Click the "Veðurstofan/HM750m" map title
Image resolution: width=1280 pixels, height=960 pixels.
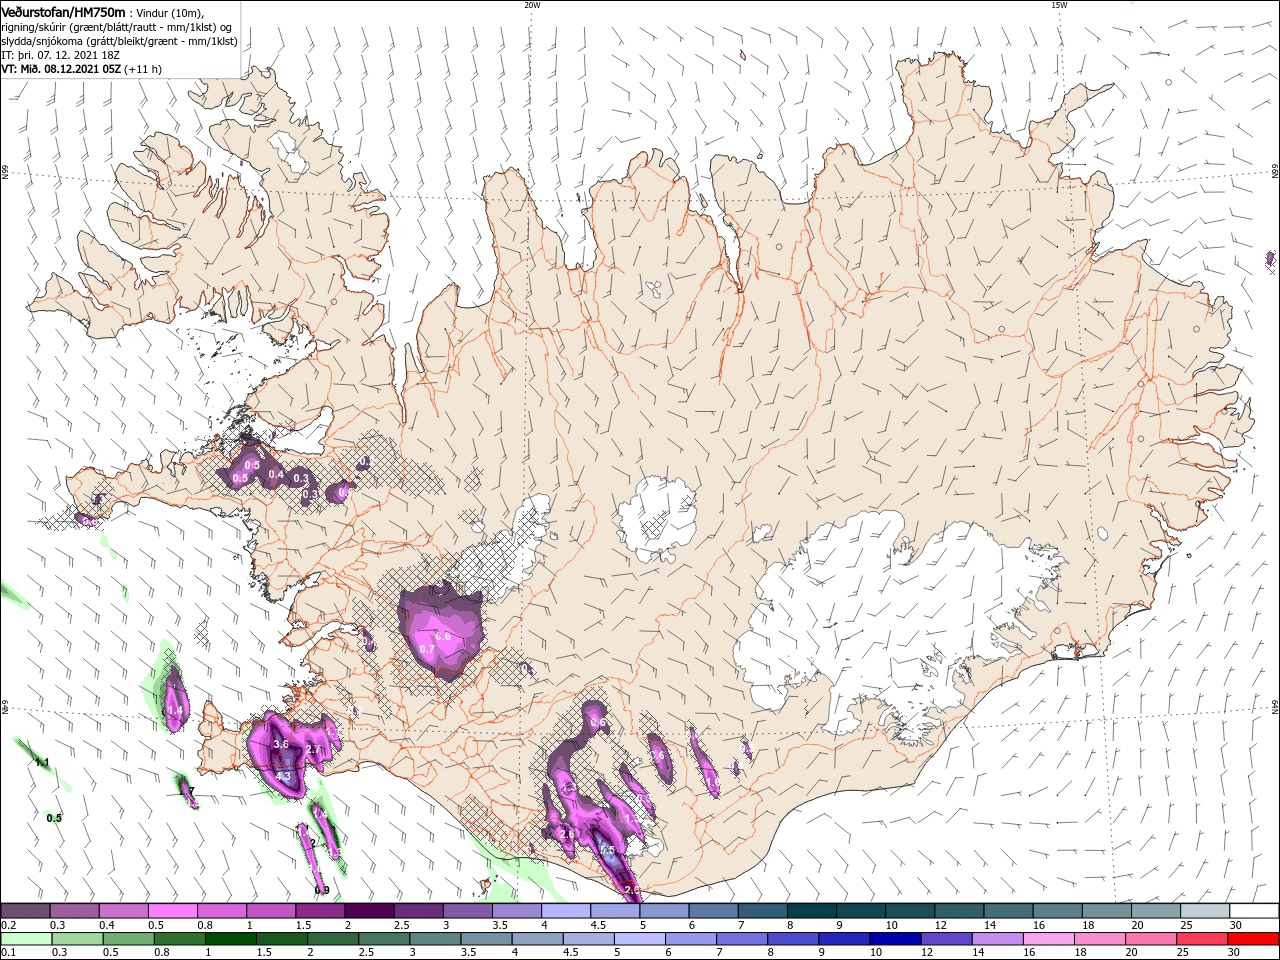pyautogui.click(x=63, y=11)
